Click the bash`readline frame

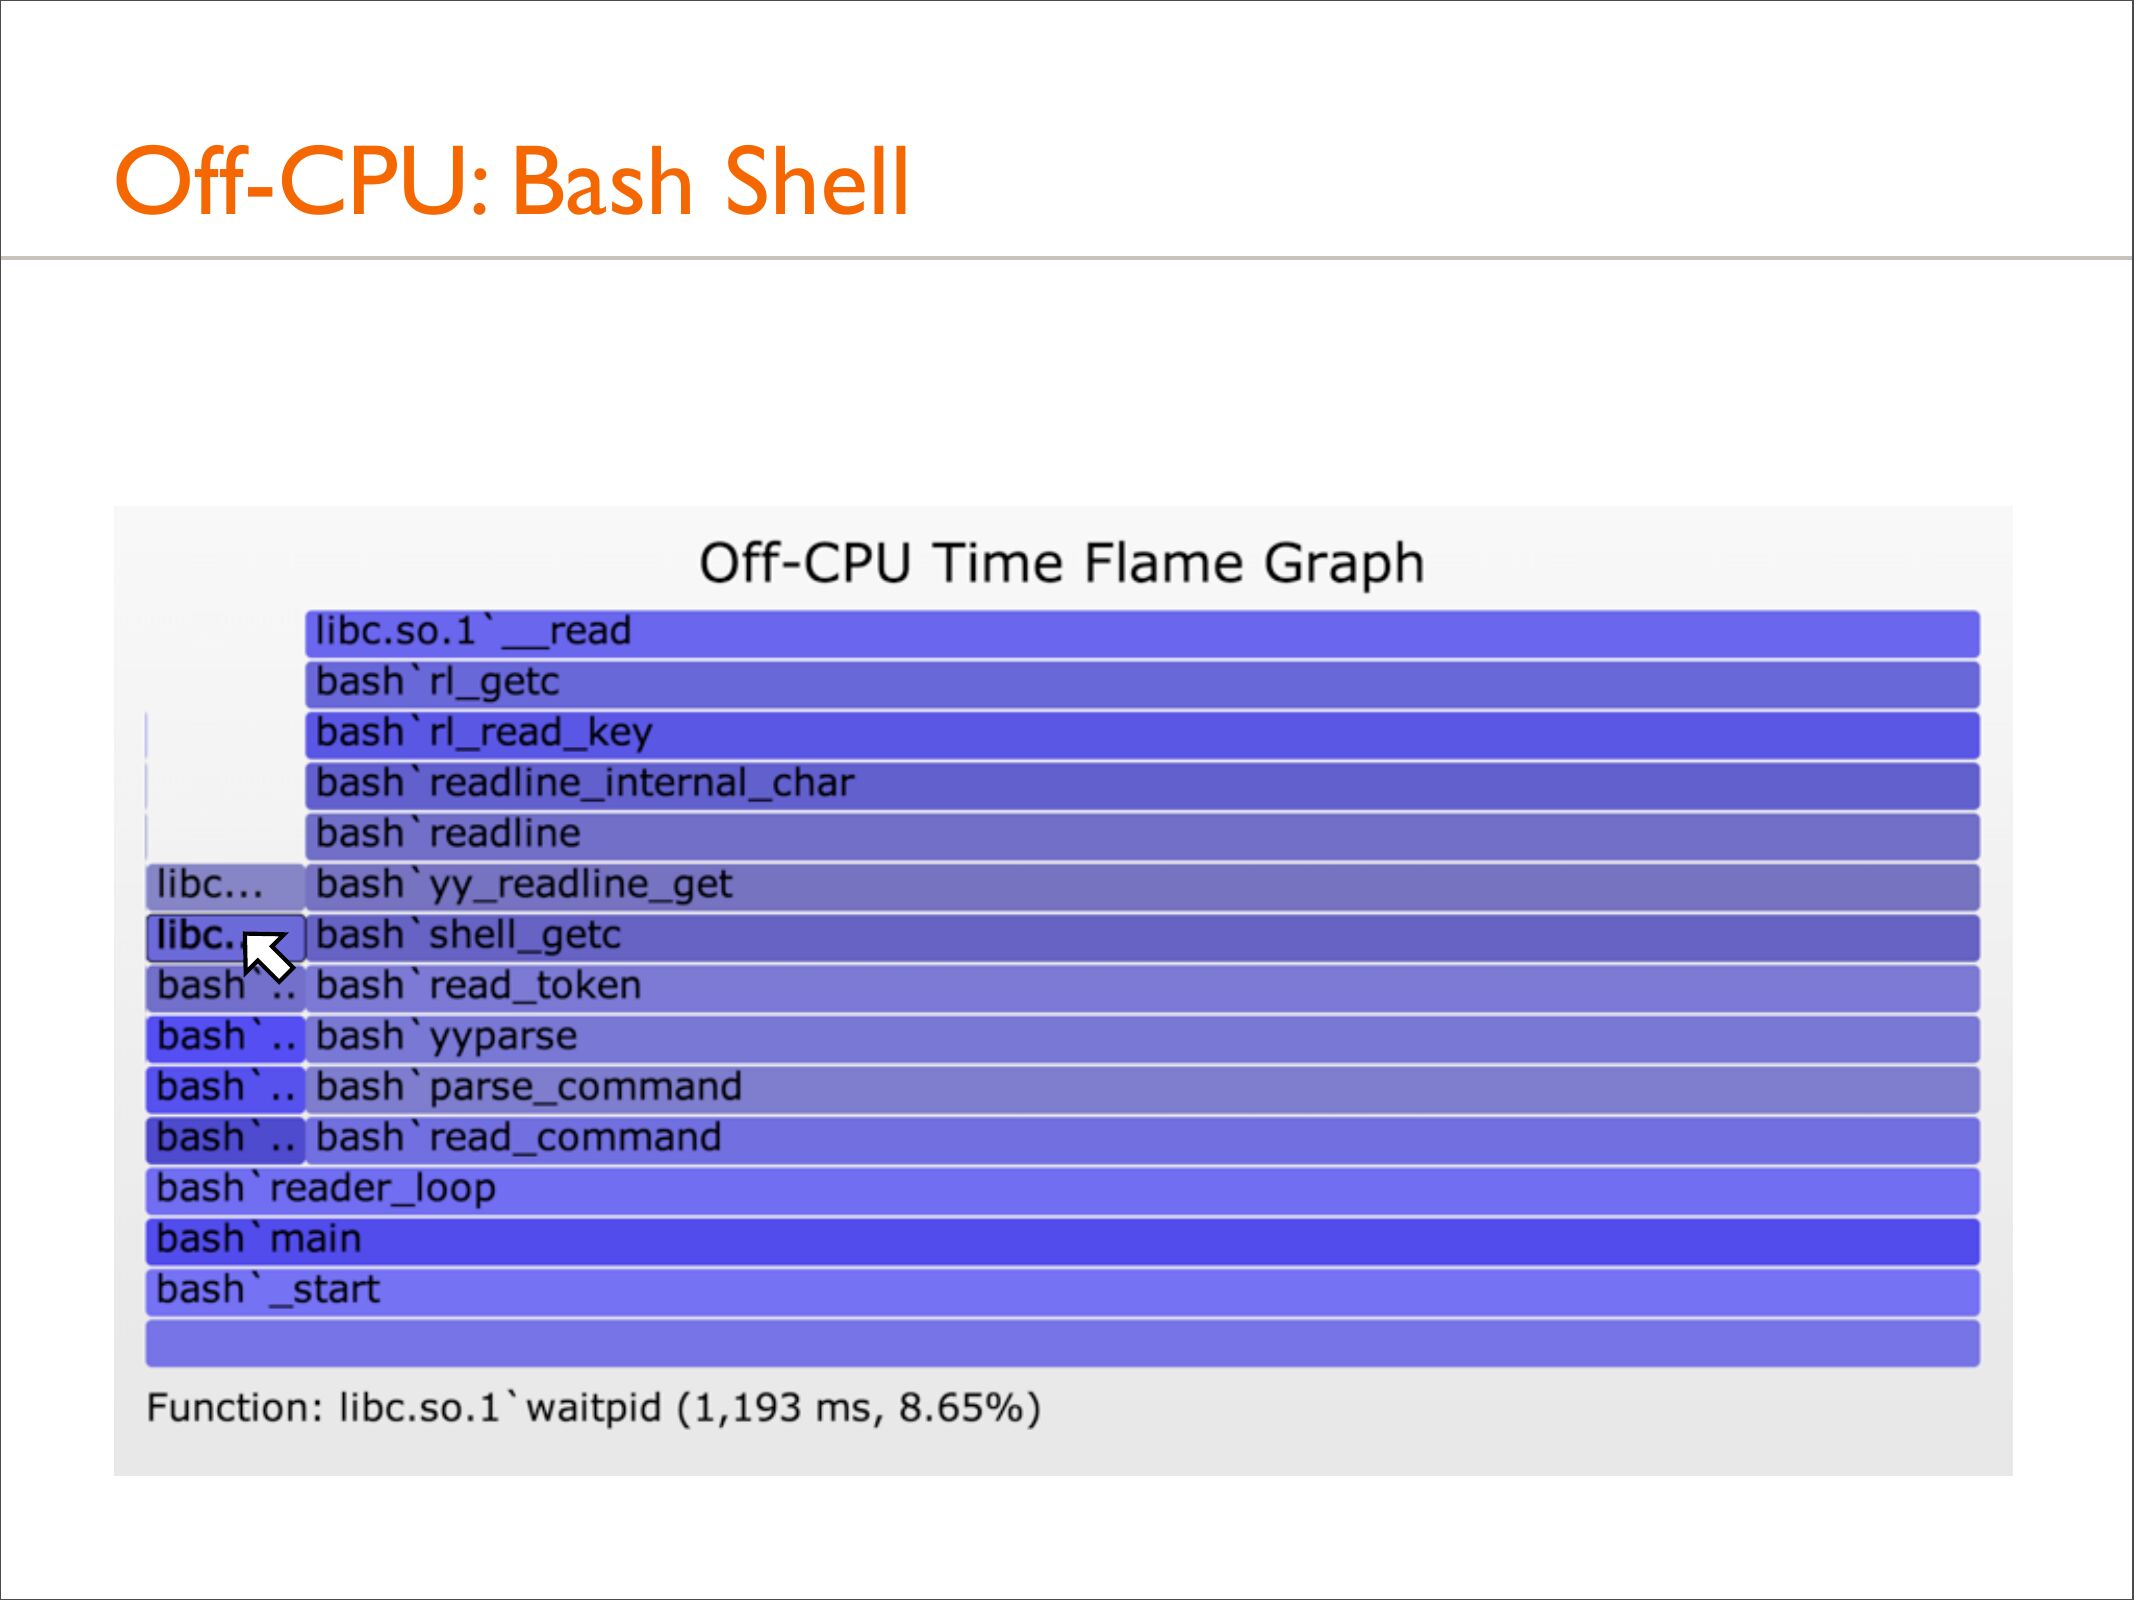1142,836
